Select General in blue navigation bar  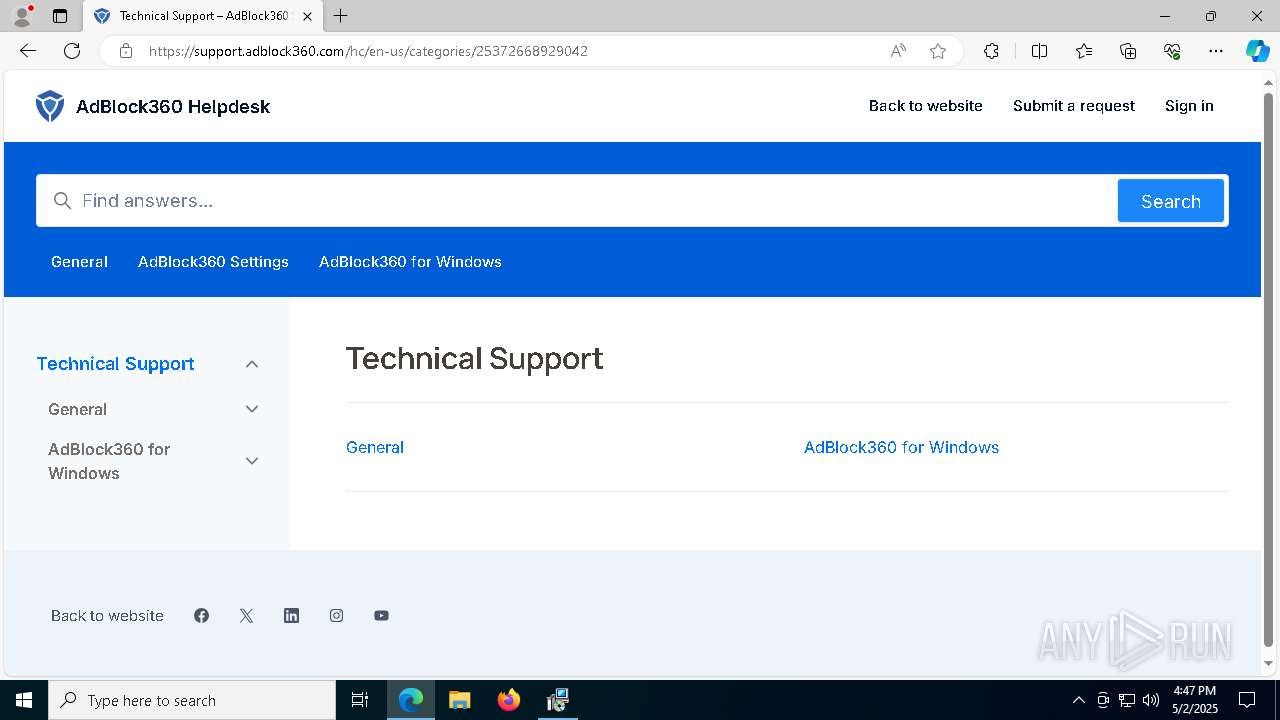point(79,262)
